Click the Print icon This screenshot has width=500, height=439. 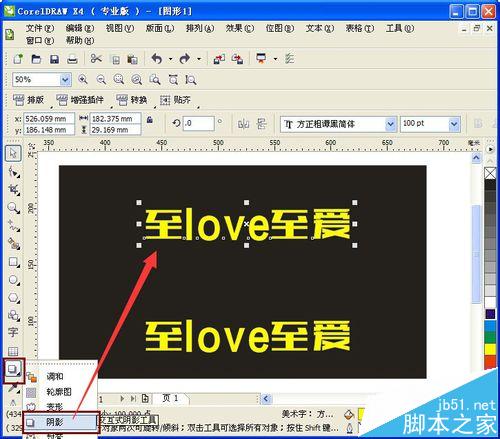(72, 59)
